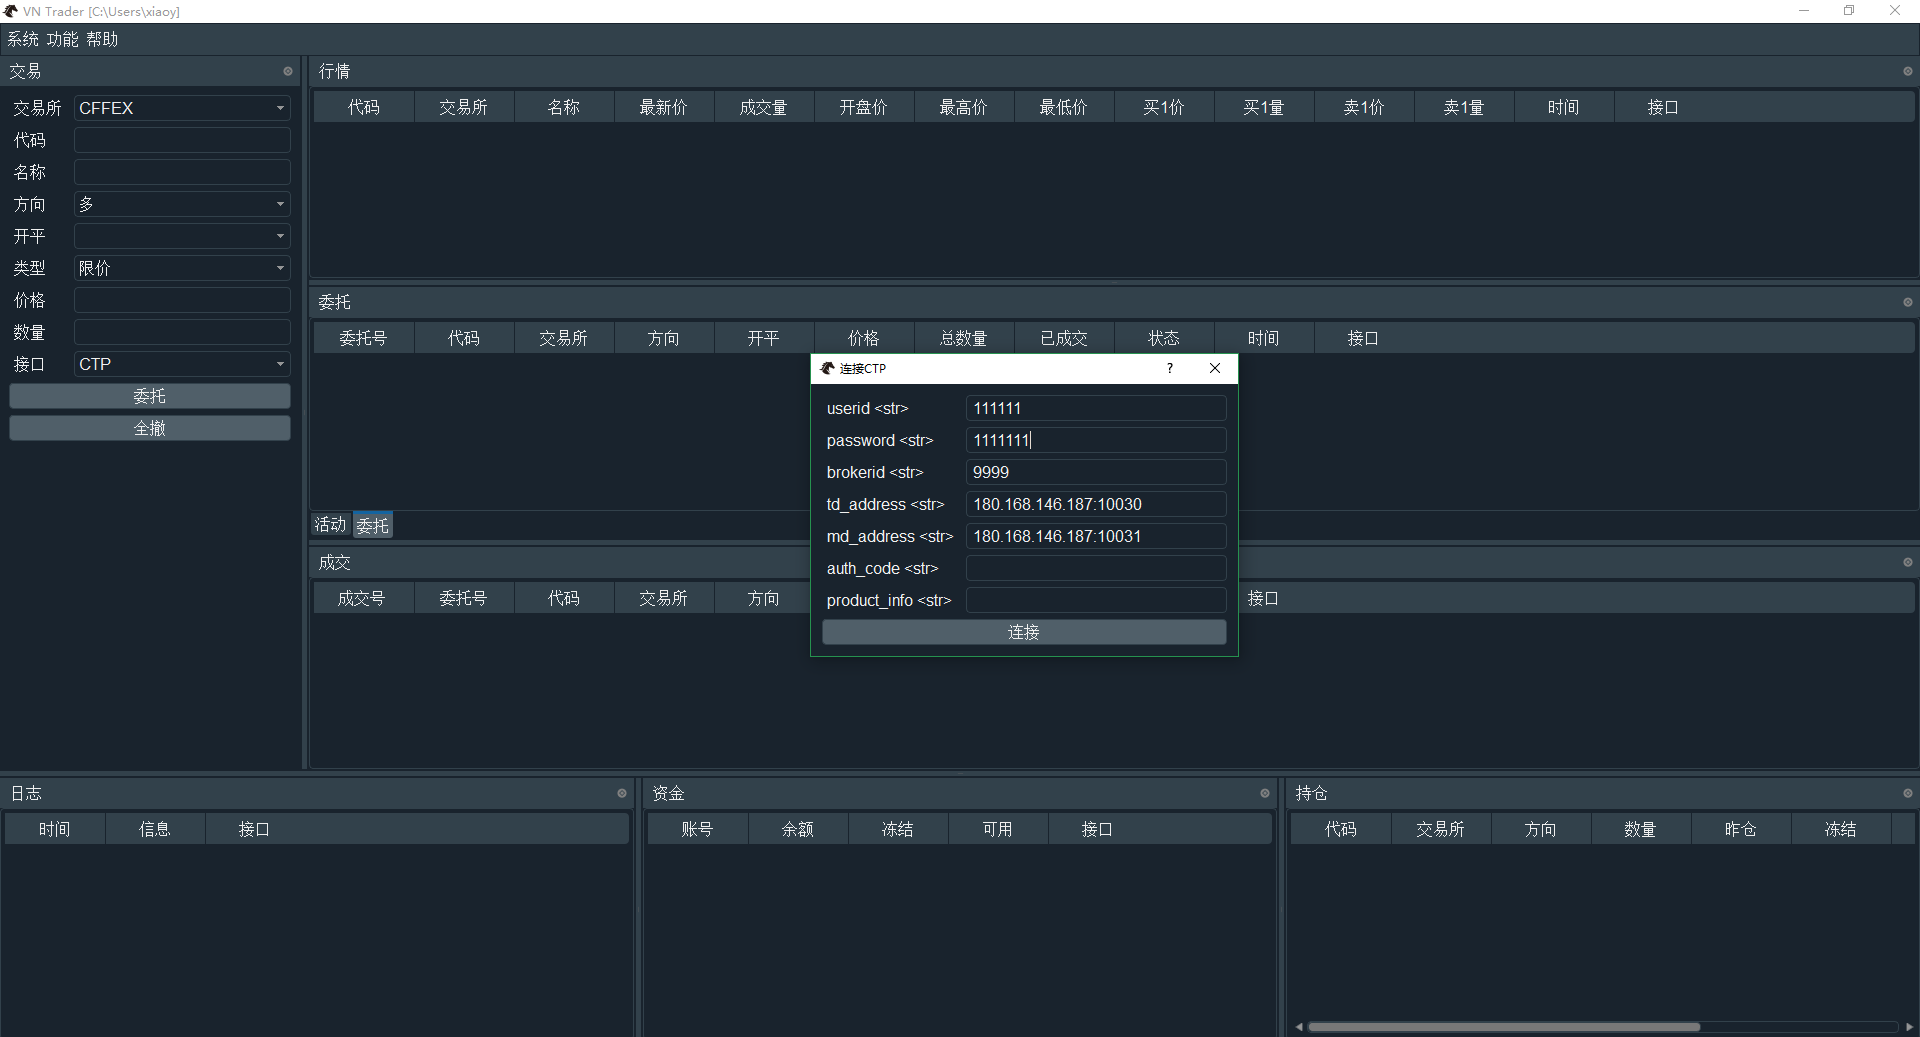Viewport: 1920px width, 1037px height.
Task: Click float button on 交易 panel
Action: (288, 71)
